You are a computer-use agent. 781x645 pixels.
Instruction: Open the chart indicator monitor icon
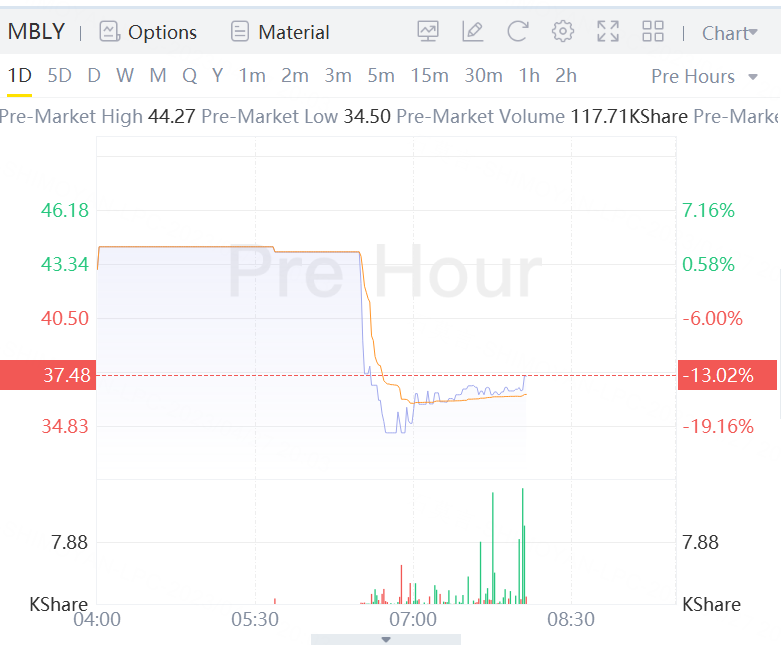tap(428, 32)
